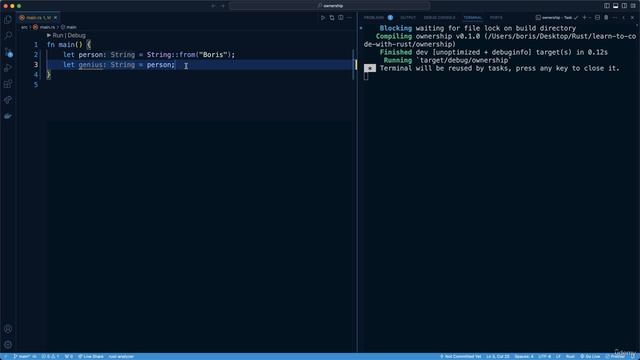Screen dimensions: 640x360
Task: Click errors and warnings status bar counter
Action: coord(50,356)
